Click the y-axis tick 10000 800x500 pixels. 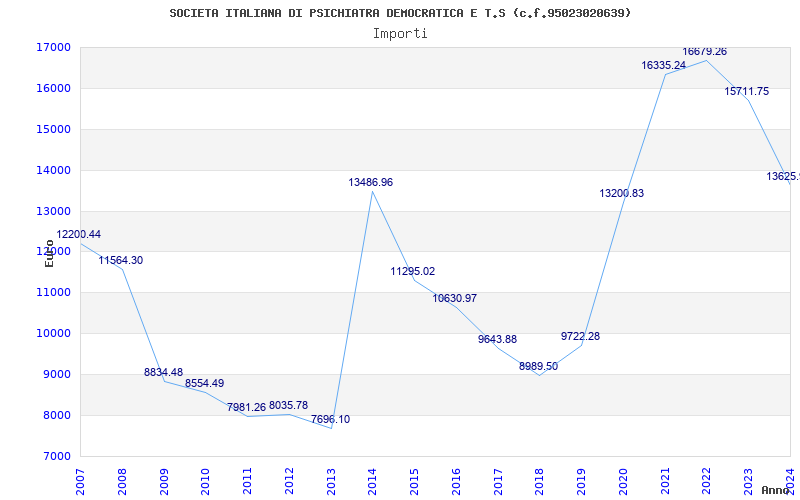53,334
